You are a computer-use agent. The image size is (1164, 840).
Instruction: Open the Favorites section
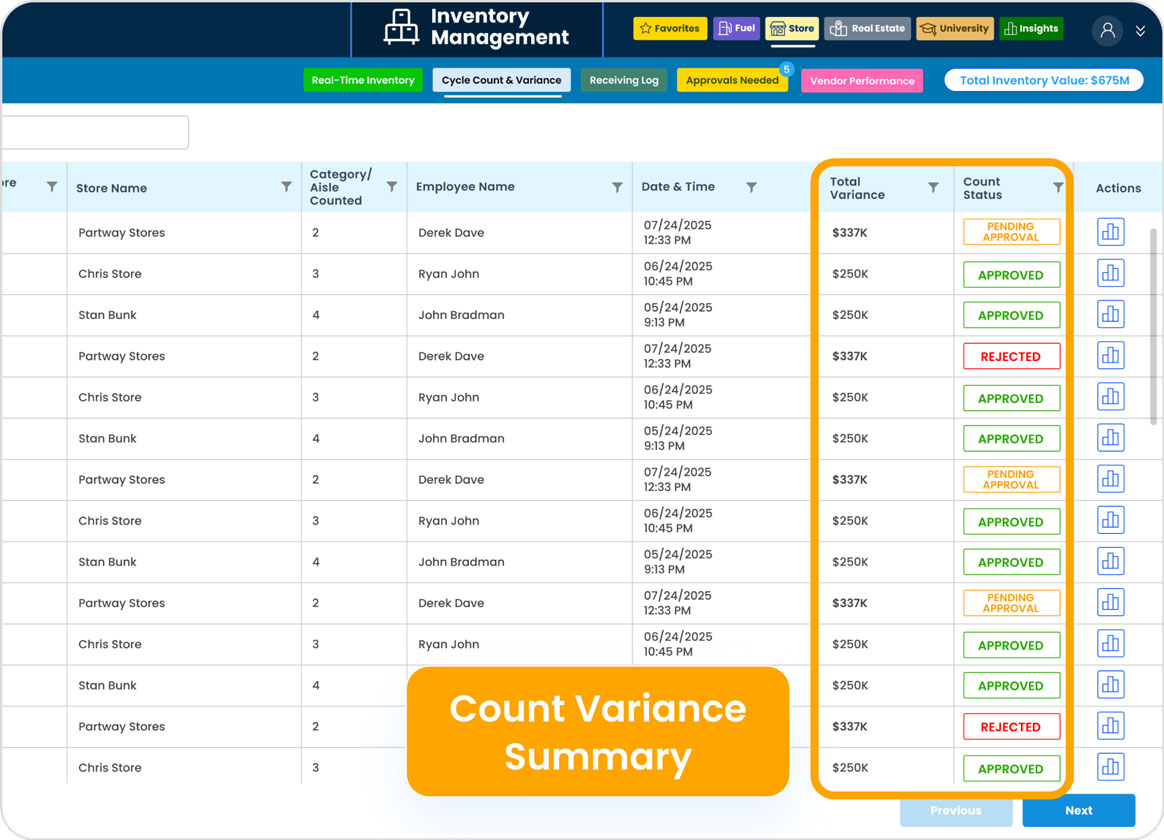tap(670, 29)
